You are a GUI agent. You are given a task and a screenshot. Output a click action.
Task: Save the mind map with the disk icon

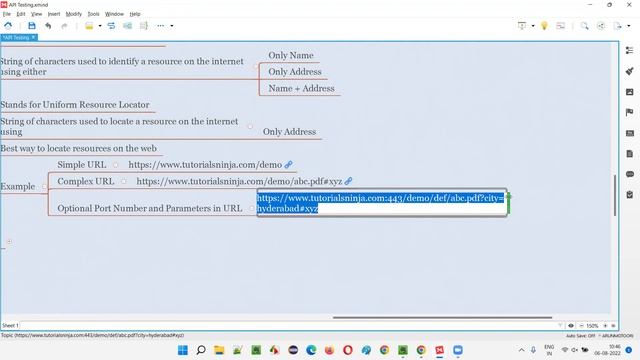tap(31, 26)
